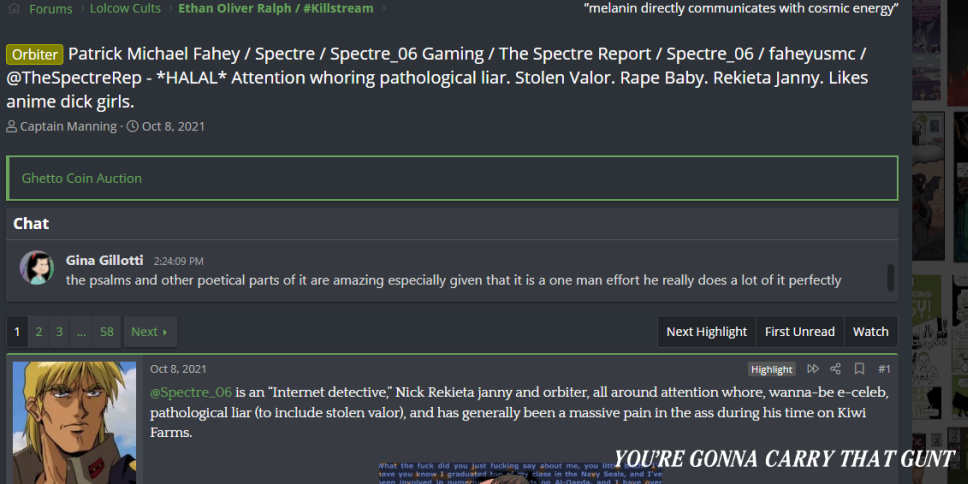Jump to First Unread post

click(x=799, y=332)
